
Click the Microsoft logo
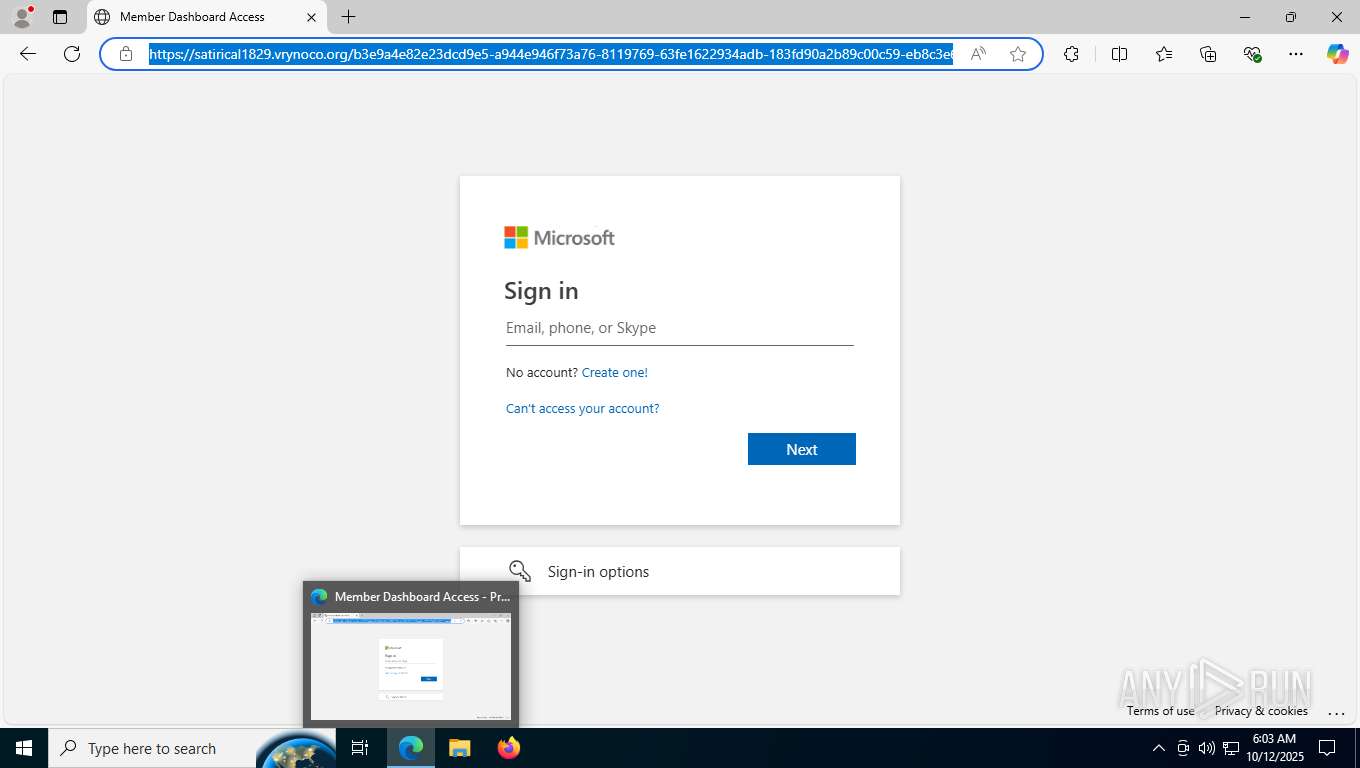[559, 238]
